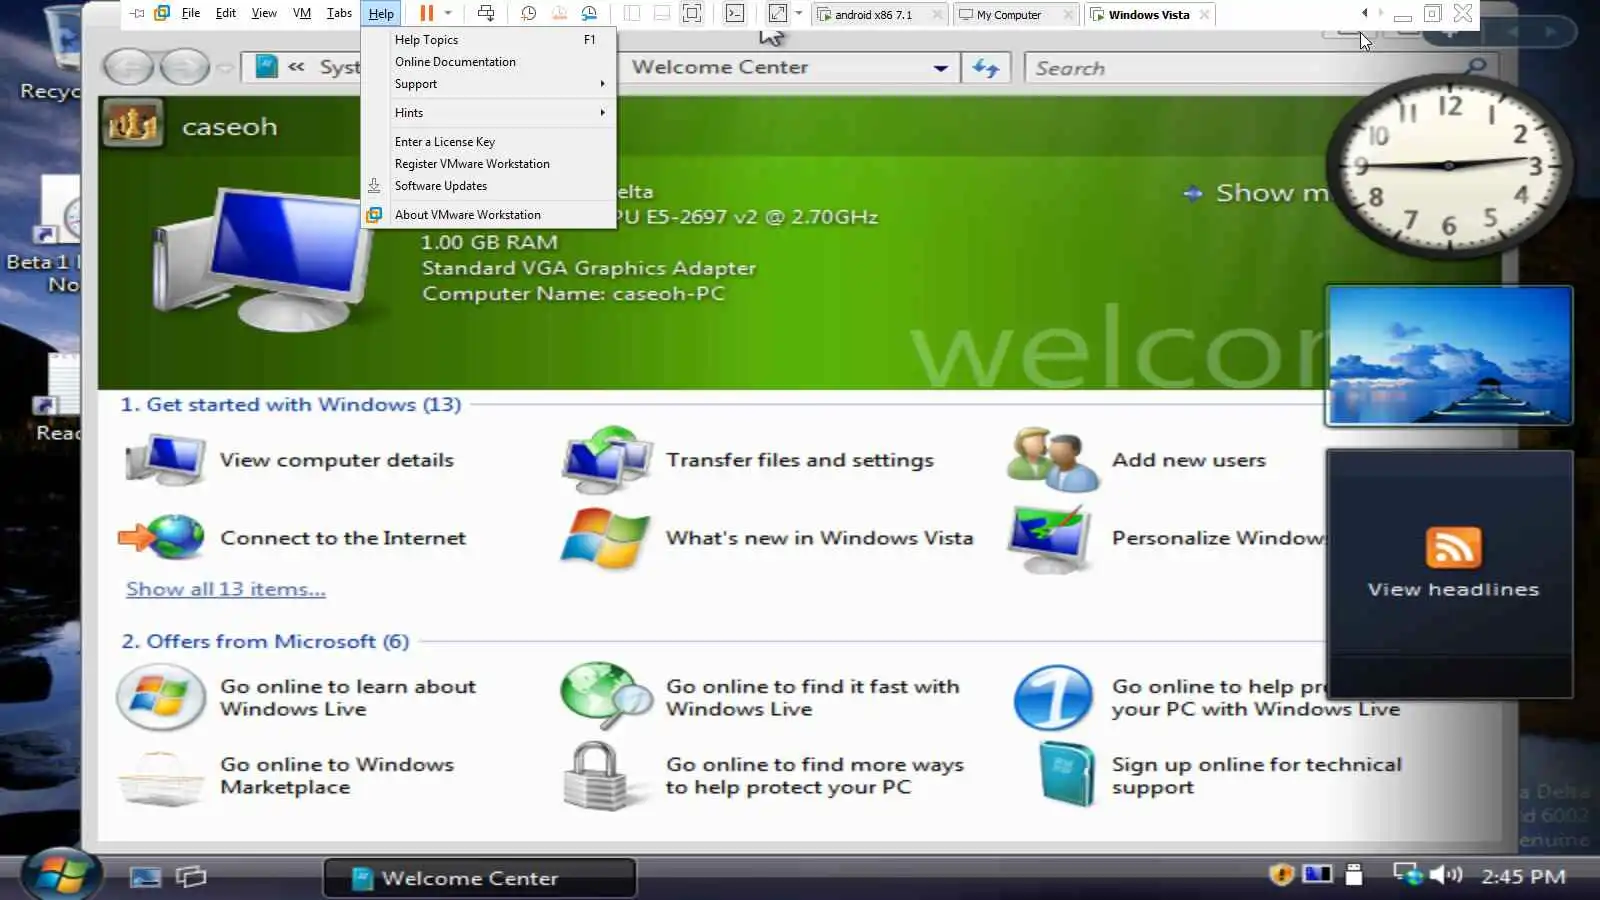This screenshot has height=900, width=1600.
Task: Open the VM menu
Action: [x=302, y=14]
